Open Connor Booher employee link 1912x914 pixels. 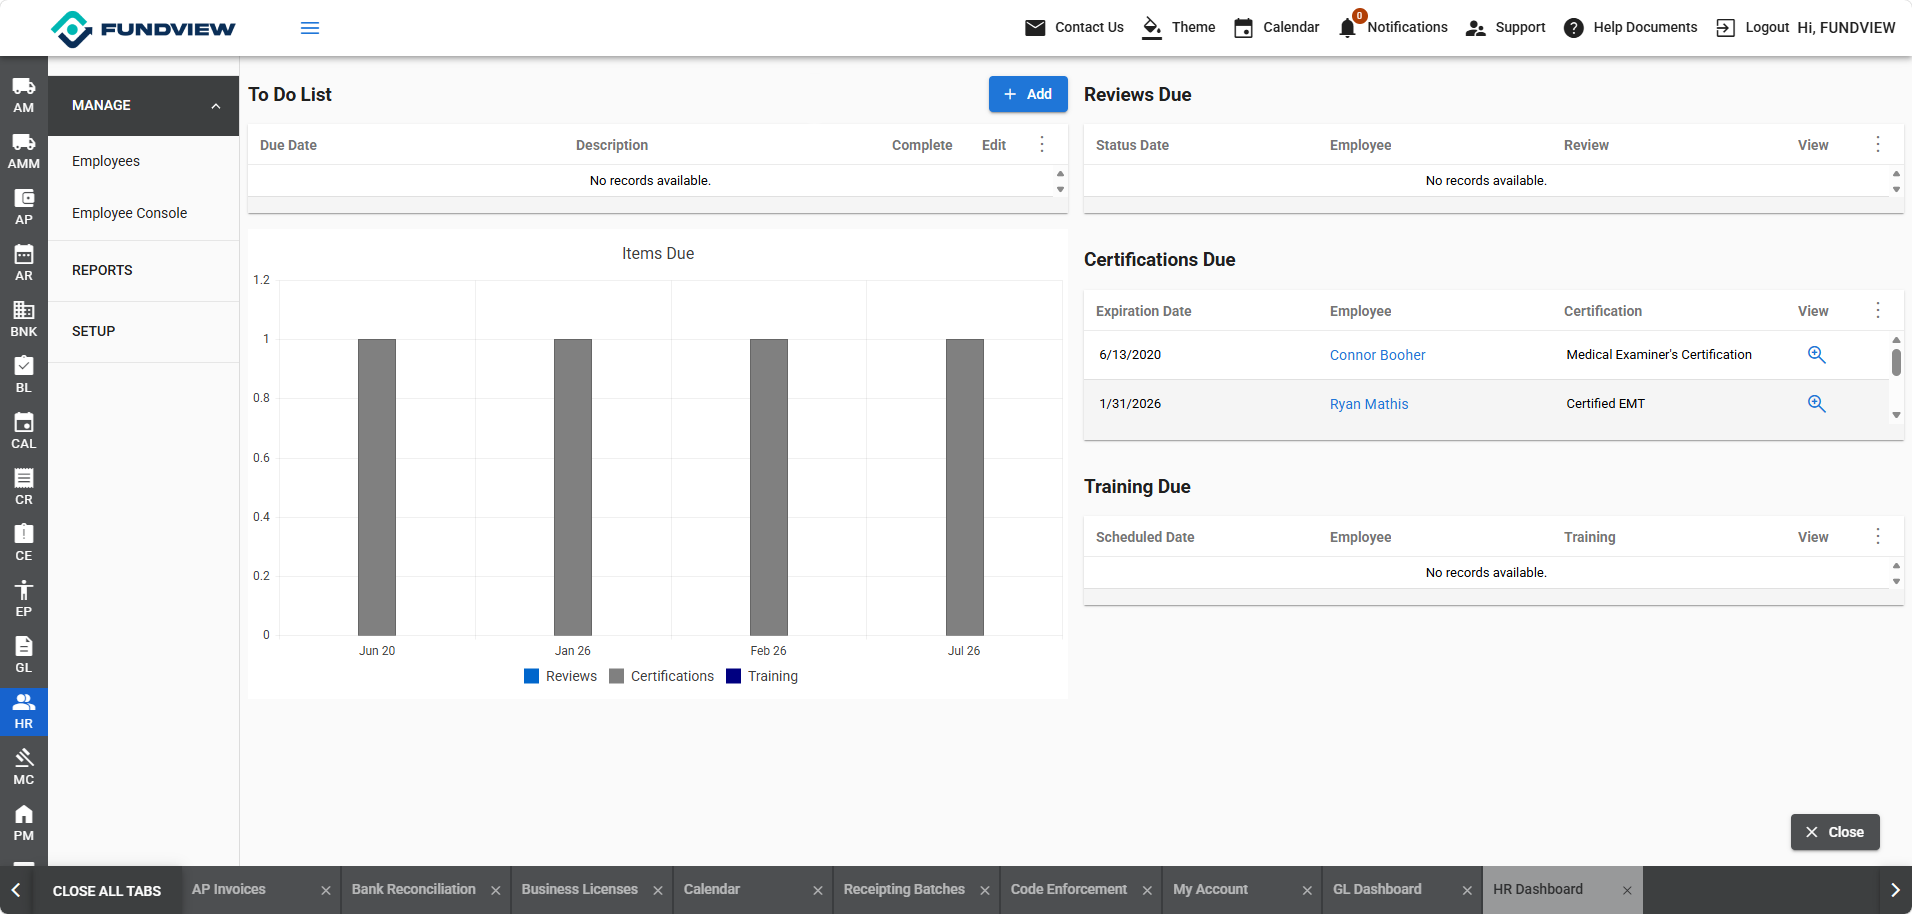(1377, 355)
